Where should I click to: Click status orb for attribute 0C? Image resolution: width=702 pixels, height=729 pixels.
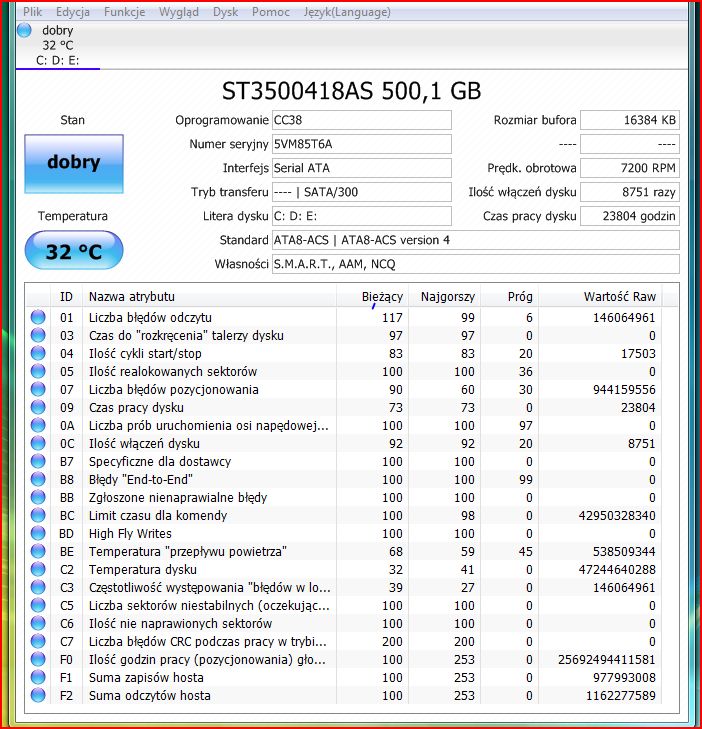tap(38, 443)
